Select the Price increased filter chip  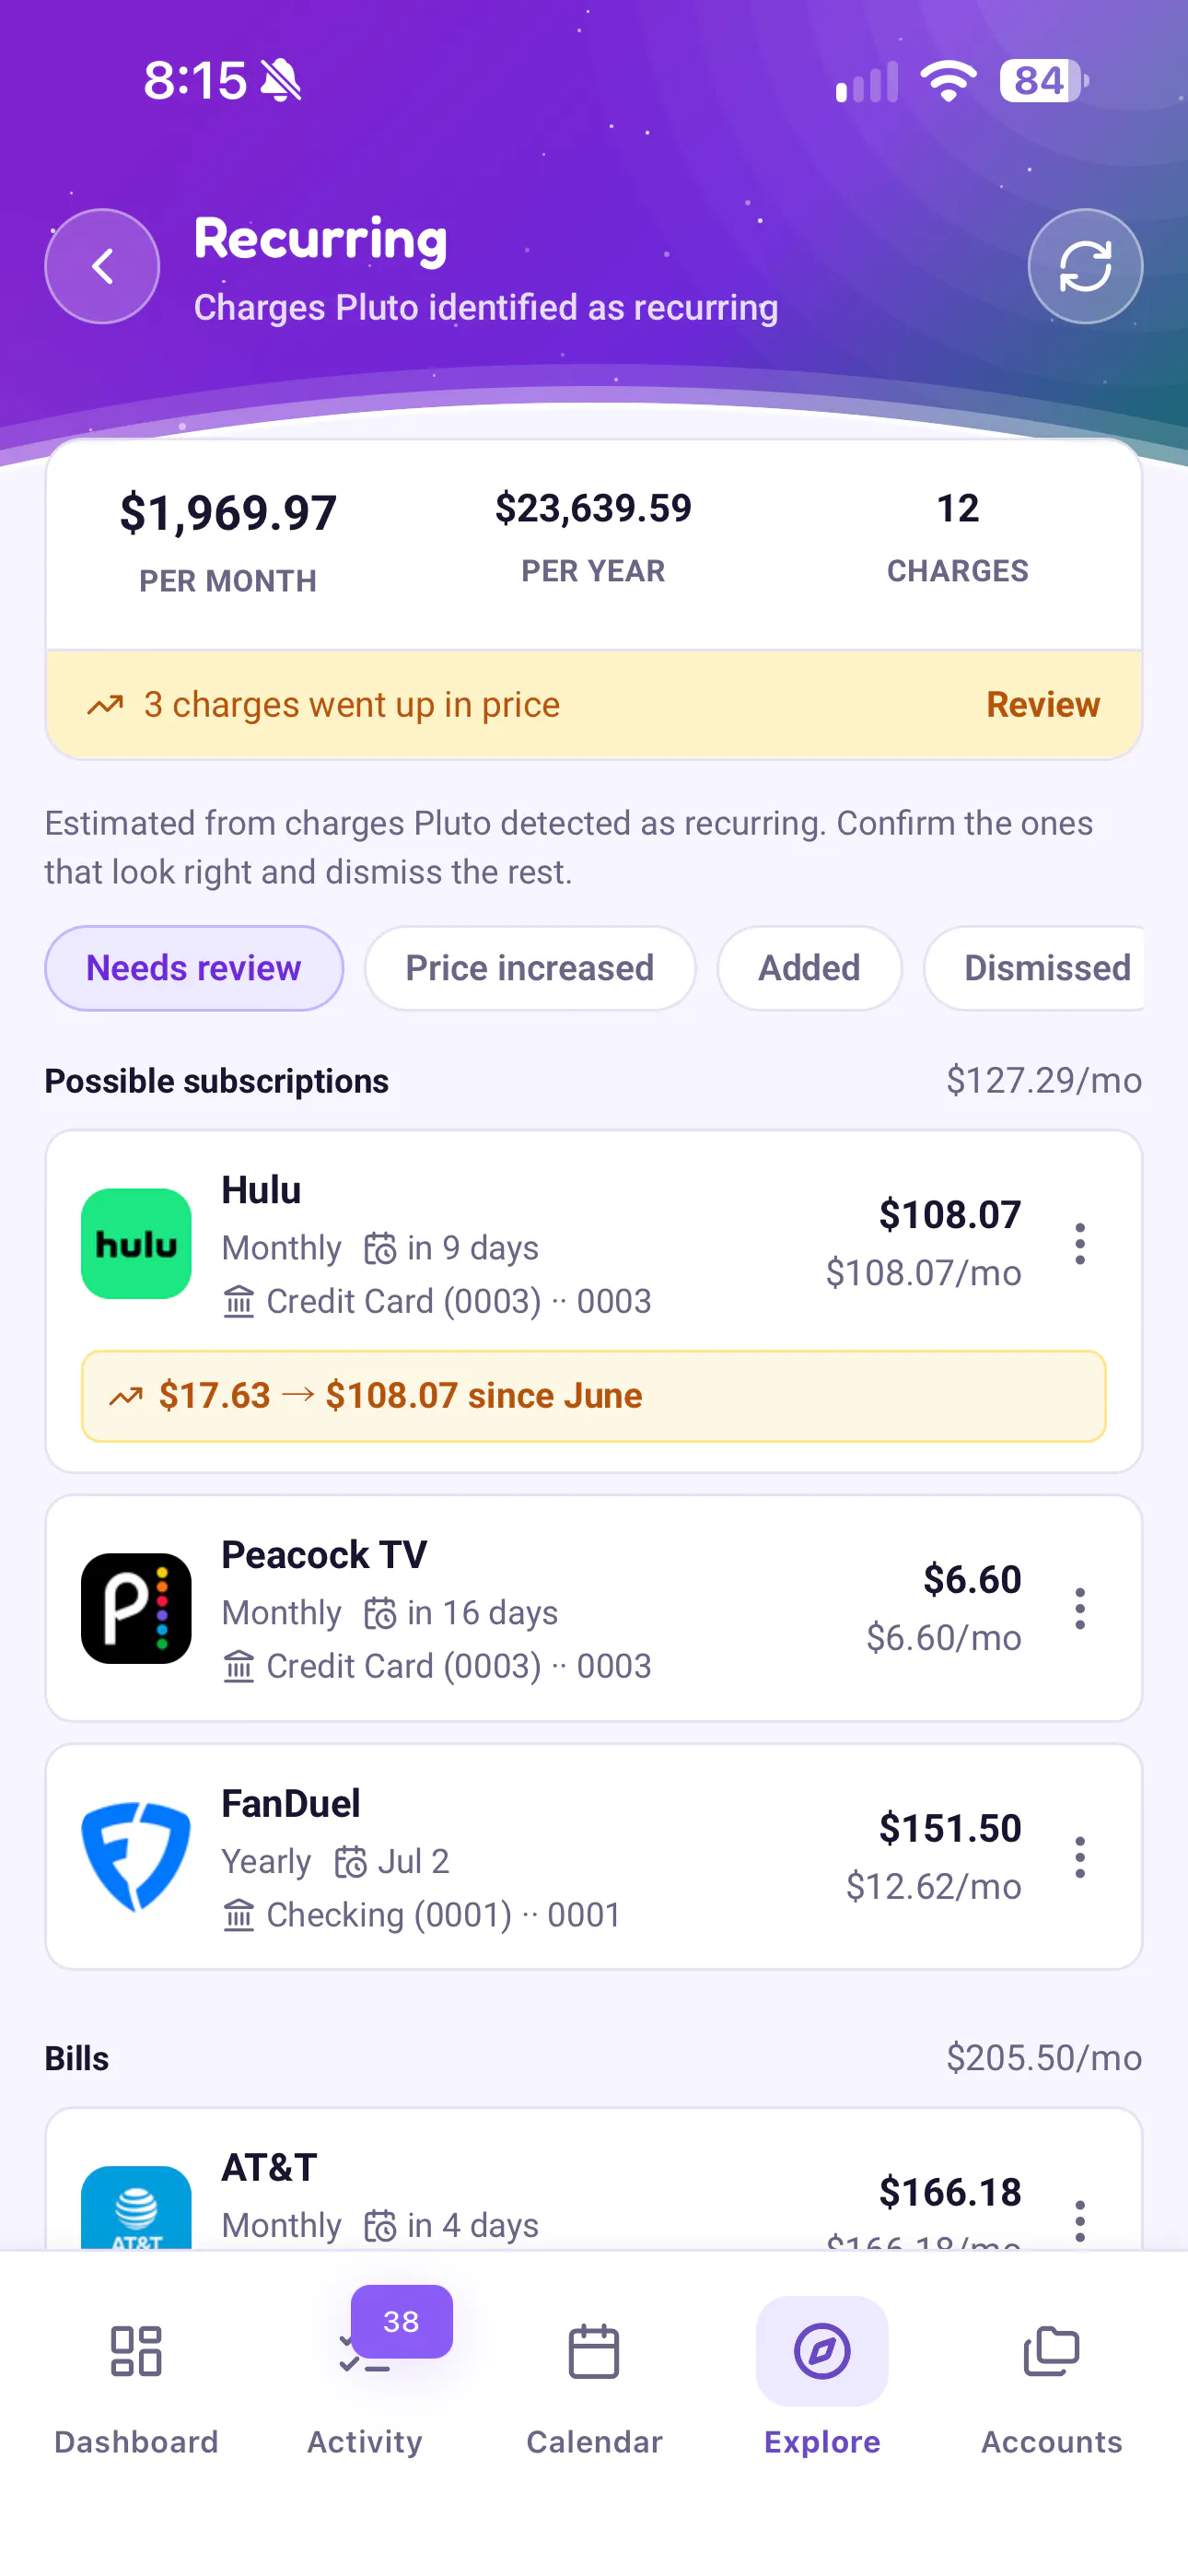tap(530, 968)
